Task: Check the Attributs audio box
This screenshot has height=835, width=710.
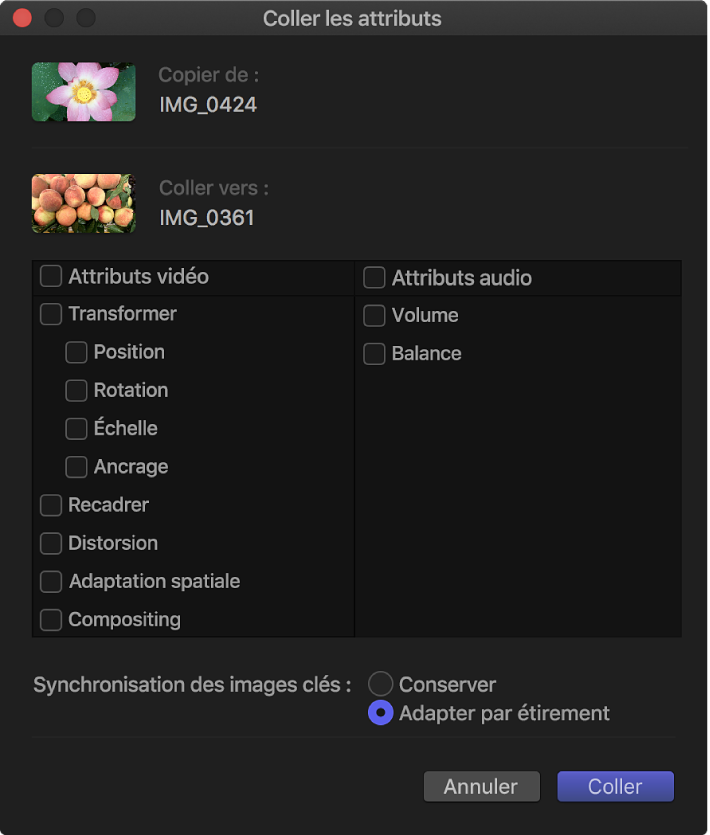Action: coord(374,278)
